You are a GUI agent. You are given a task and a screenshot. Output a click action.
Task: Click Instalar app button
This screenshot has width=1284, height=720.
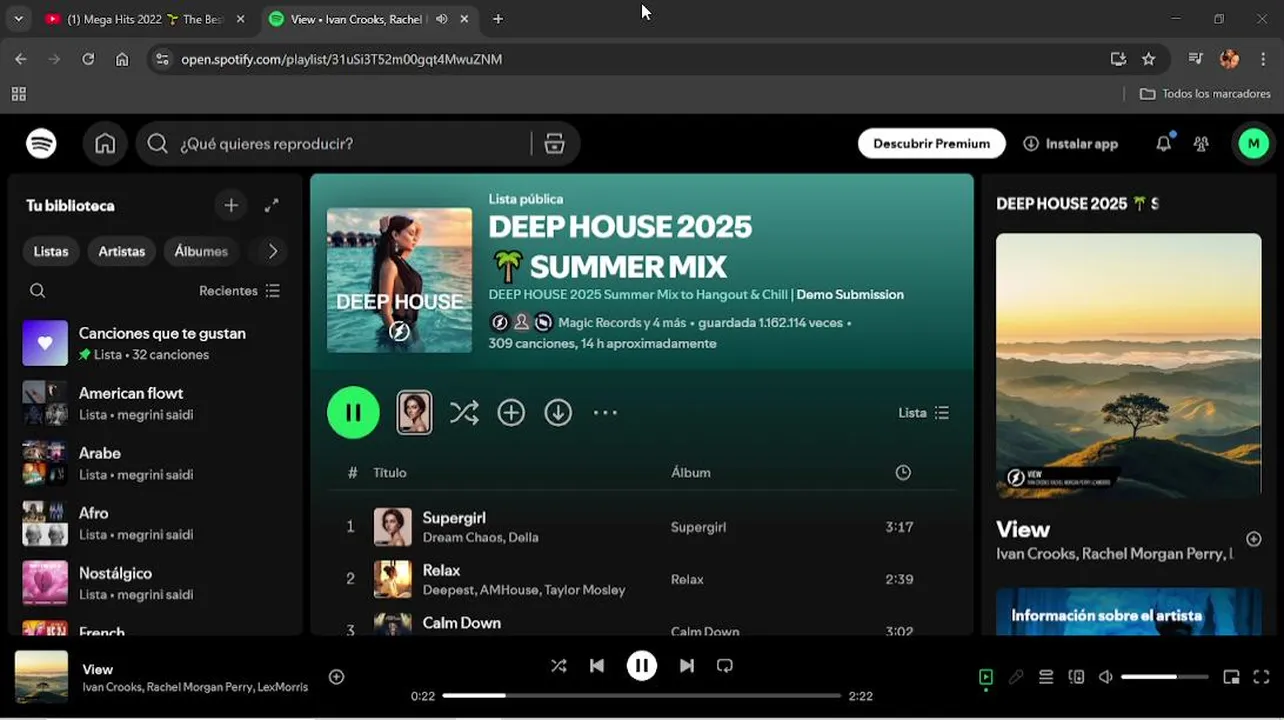(x=1070, y=144)
